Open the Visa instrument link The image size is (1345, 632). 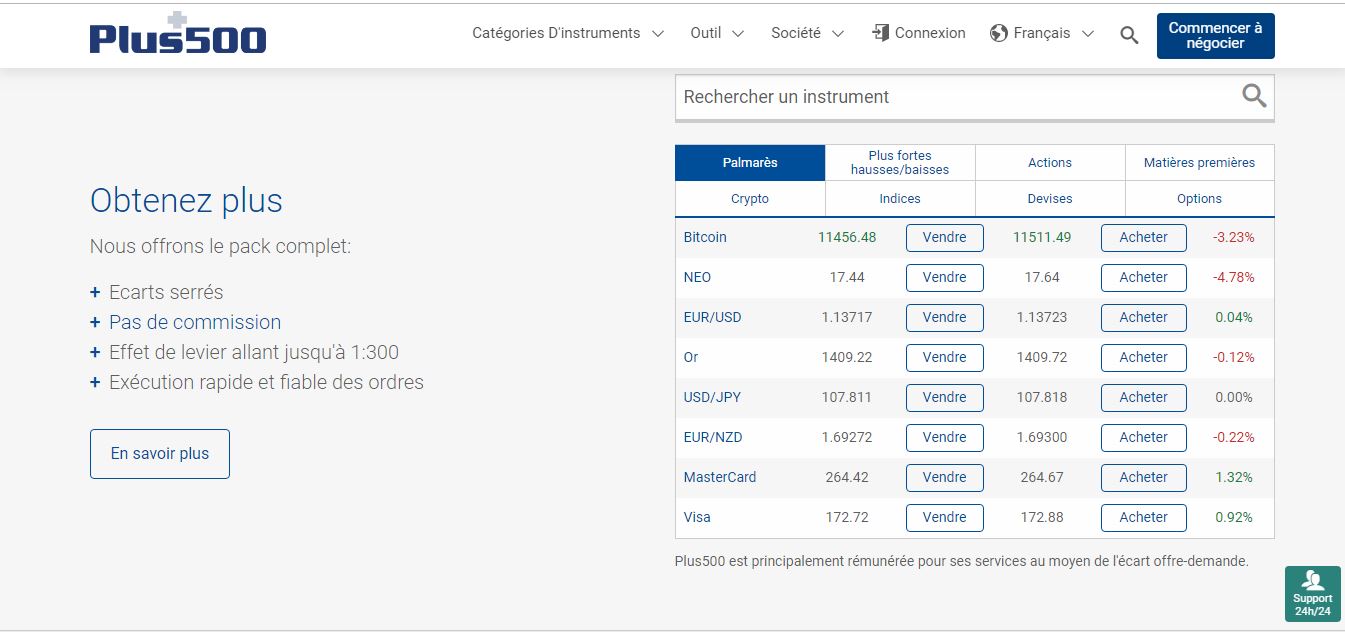(x=697, y=517)
